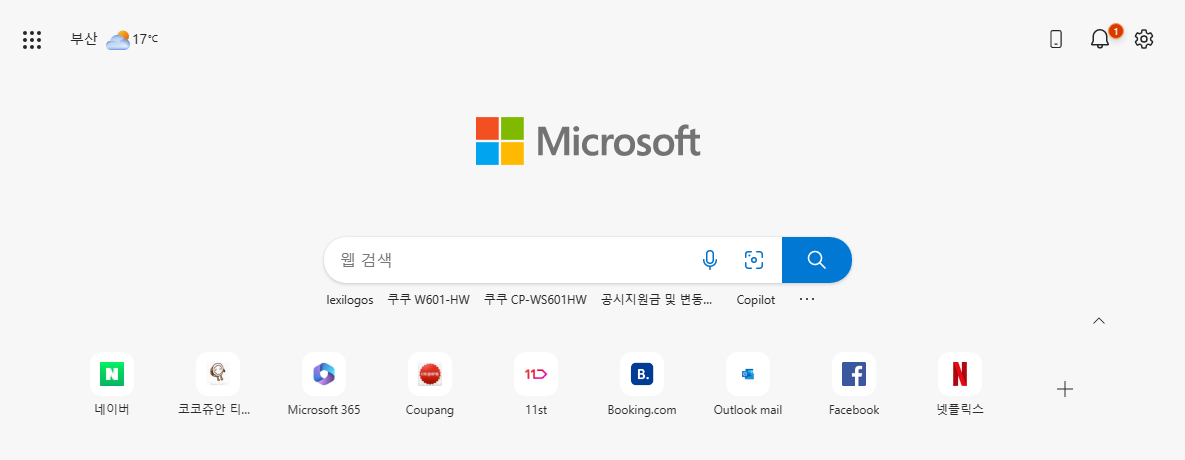Open the Facebook quick link icon
Viewport: 1185px width, 460px height.
pyautogui.click(x=854, y=374)
